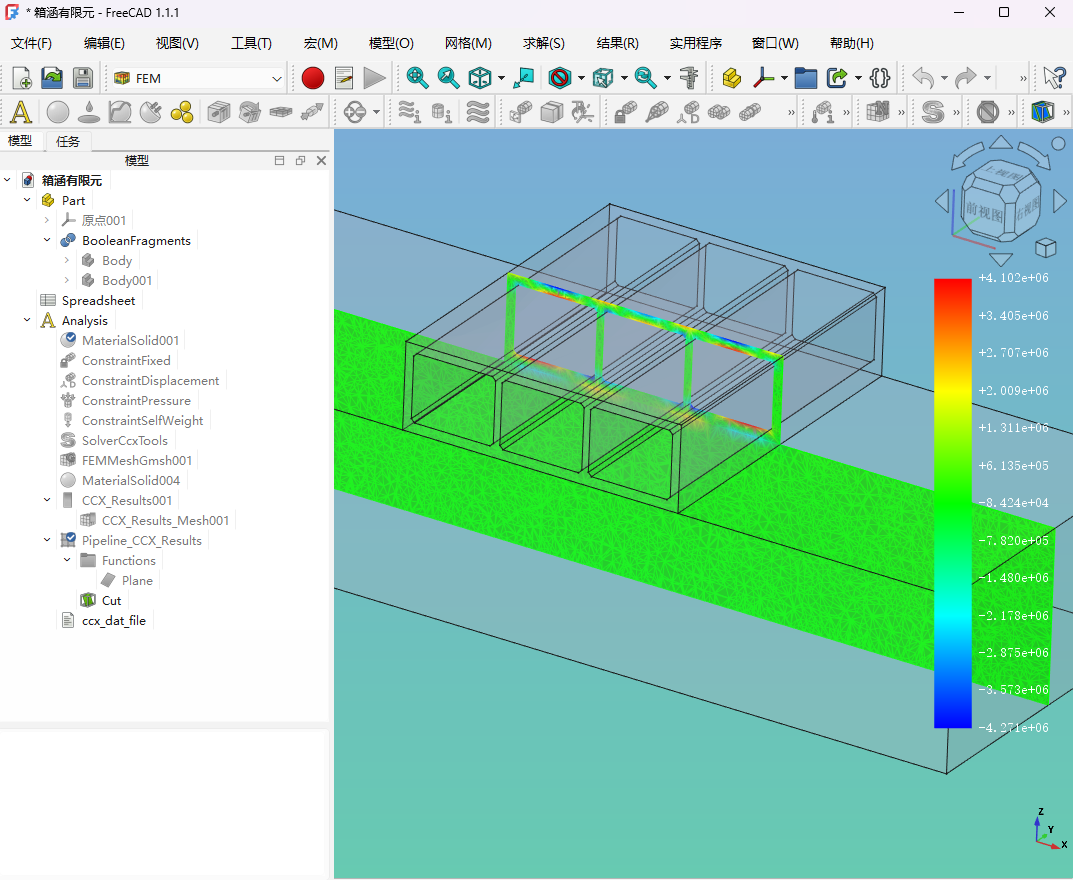Click the 前视图 face of navigation cube
This screenshot has width=1073, height=880.
pos(984,211)
